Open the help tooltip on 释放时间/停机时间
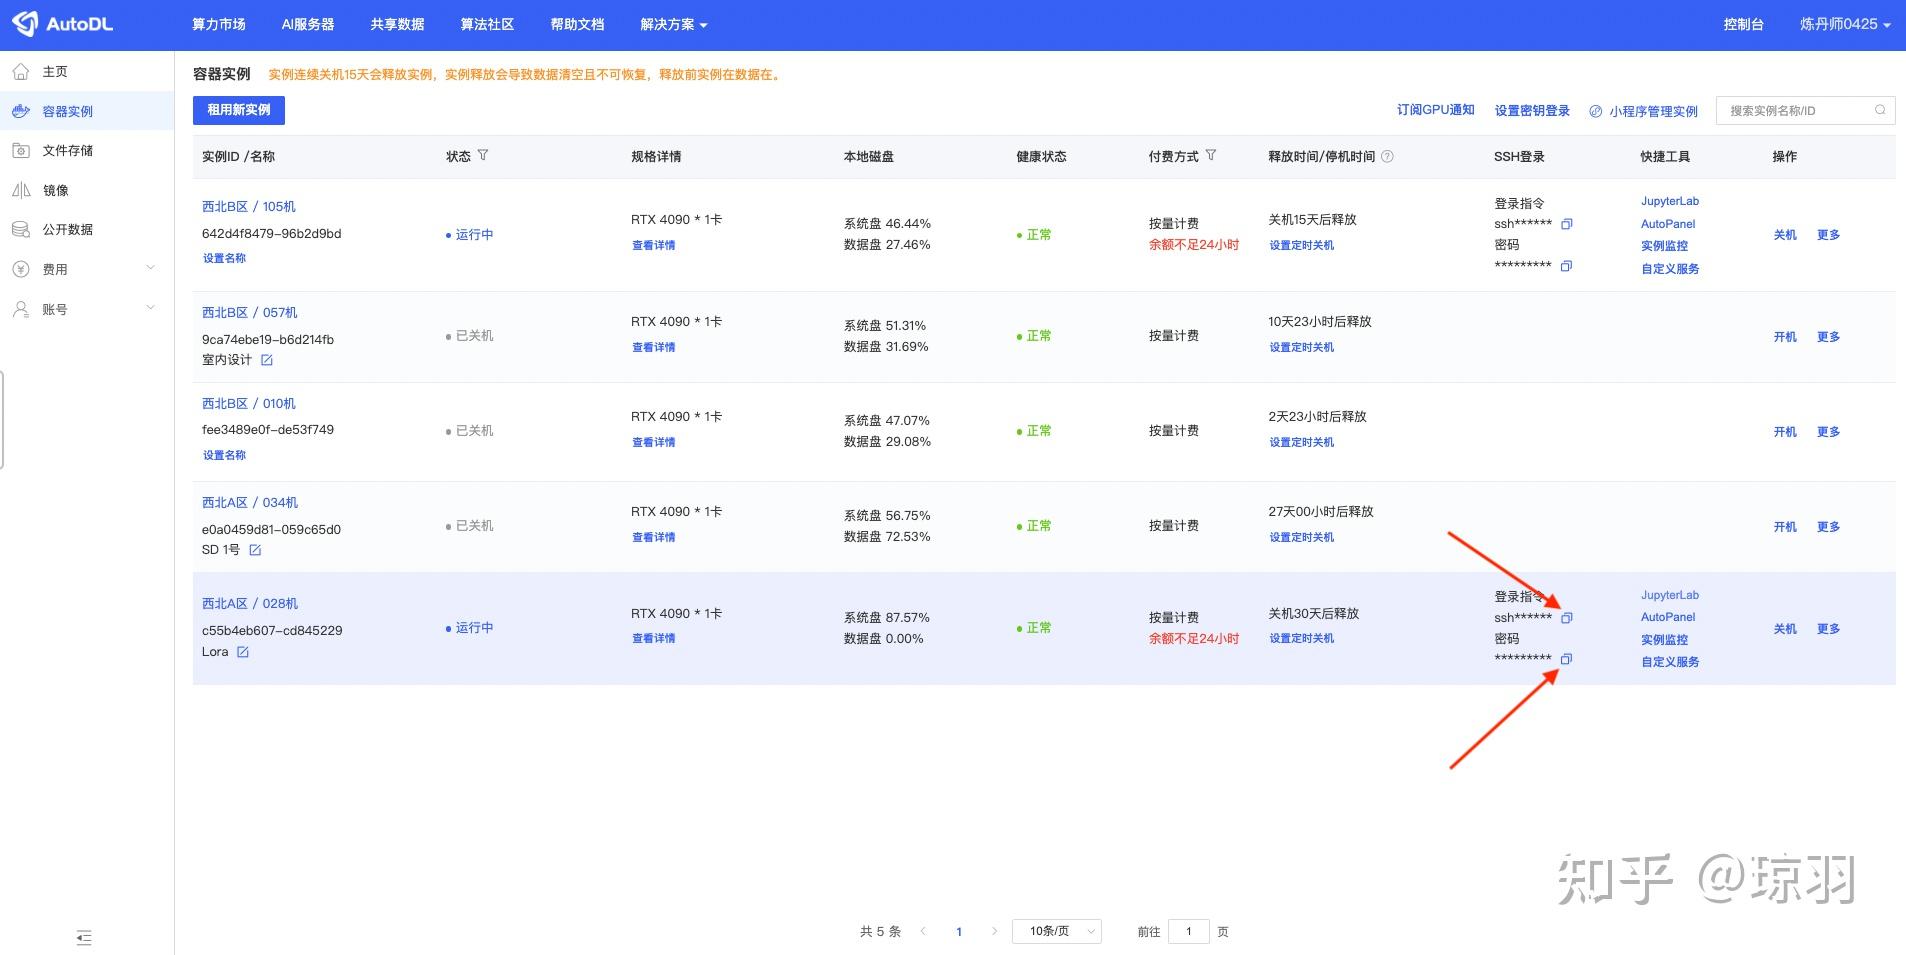The height and width of the screenshot is (955, 1906). tap(1388, 156)
